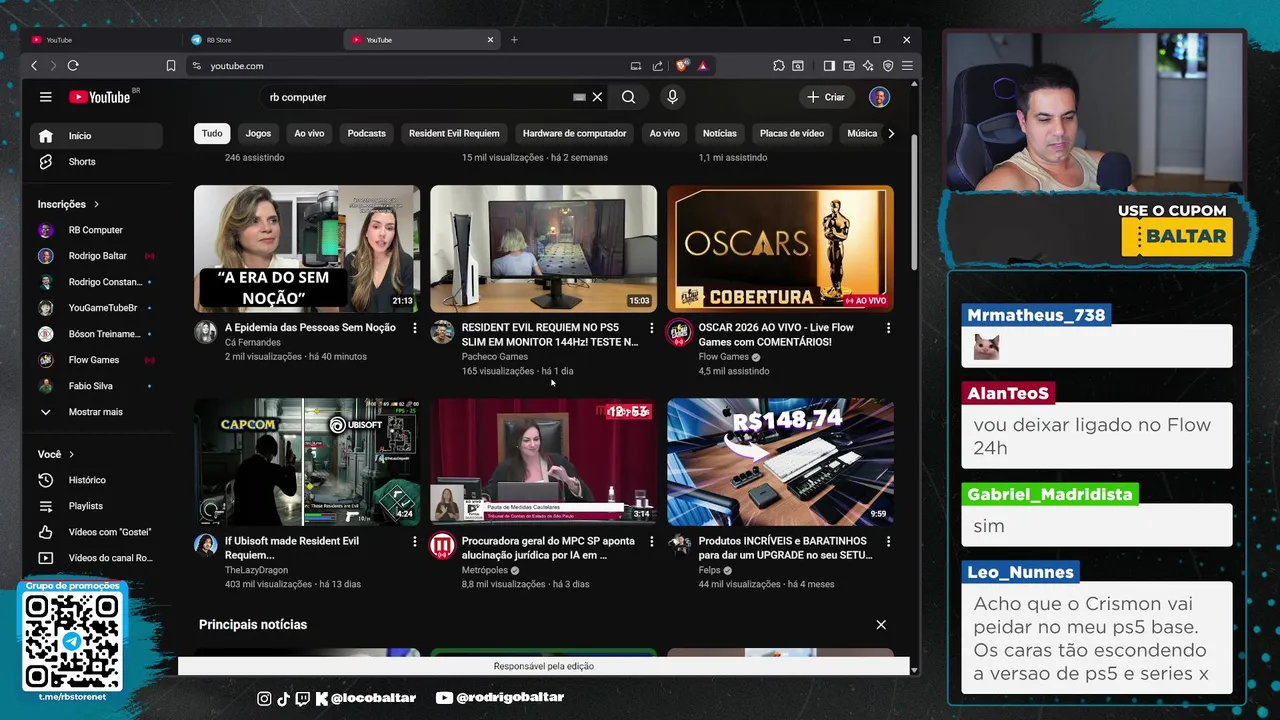Reload the page
This screenshot has height=720, width=1280.
point(73,66)
